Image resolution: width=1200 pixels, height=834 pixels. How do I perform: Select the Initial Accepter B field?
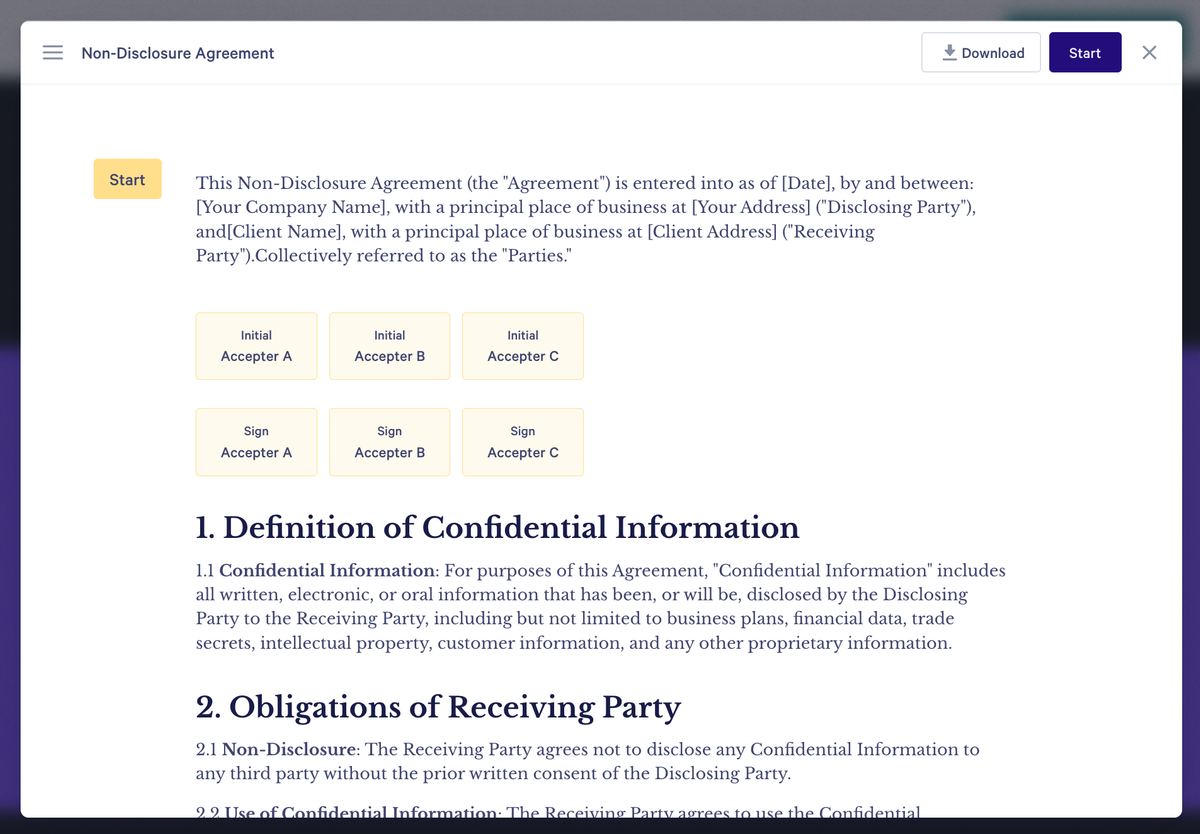[x=390, y=346]
